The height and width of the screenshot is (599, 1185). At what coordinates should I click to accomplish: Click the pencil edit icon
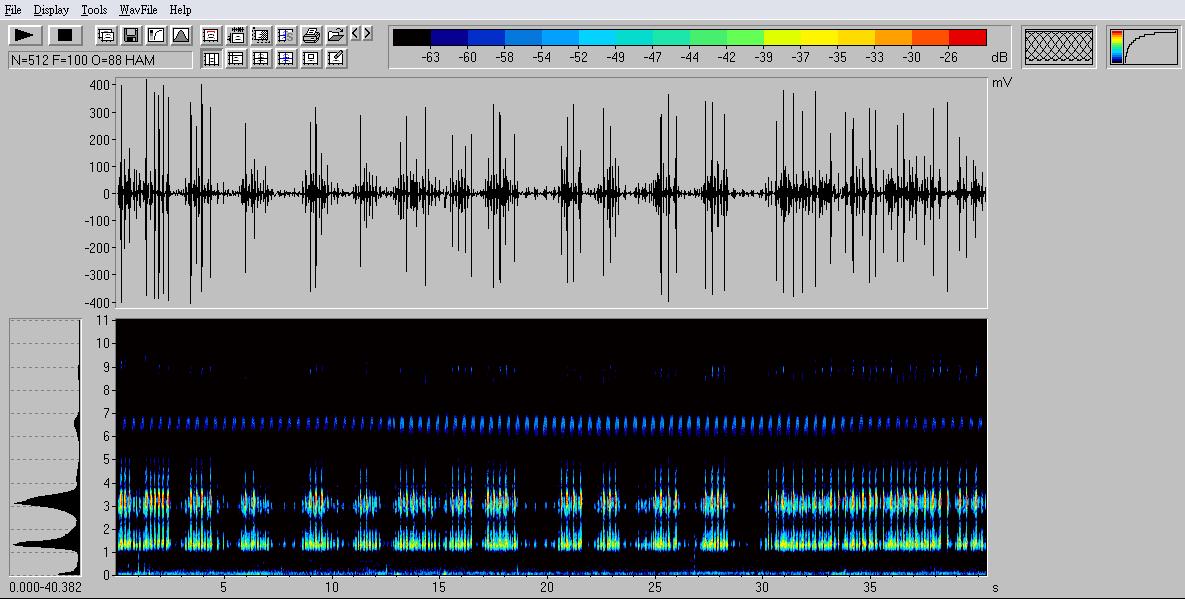pyautogui.click(x=336, y=59)
